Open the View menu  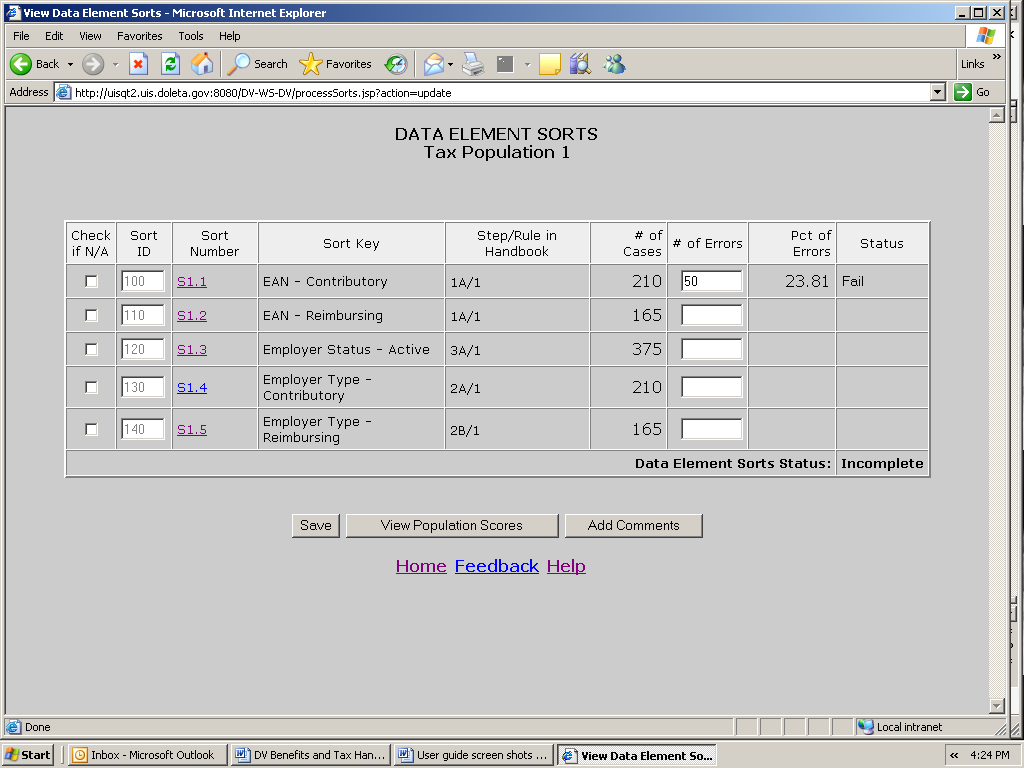pyautogui.click(x=90, y=36)
